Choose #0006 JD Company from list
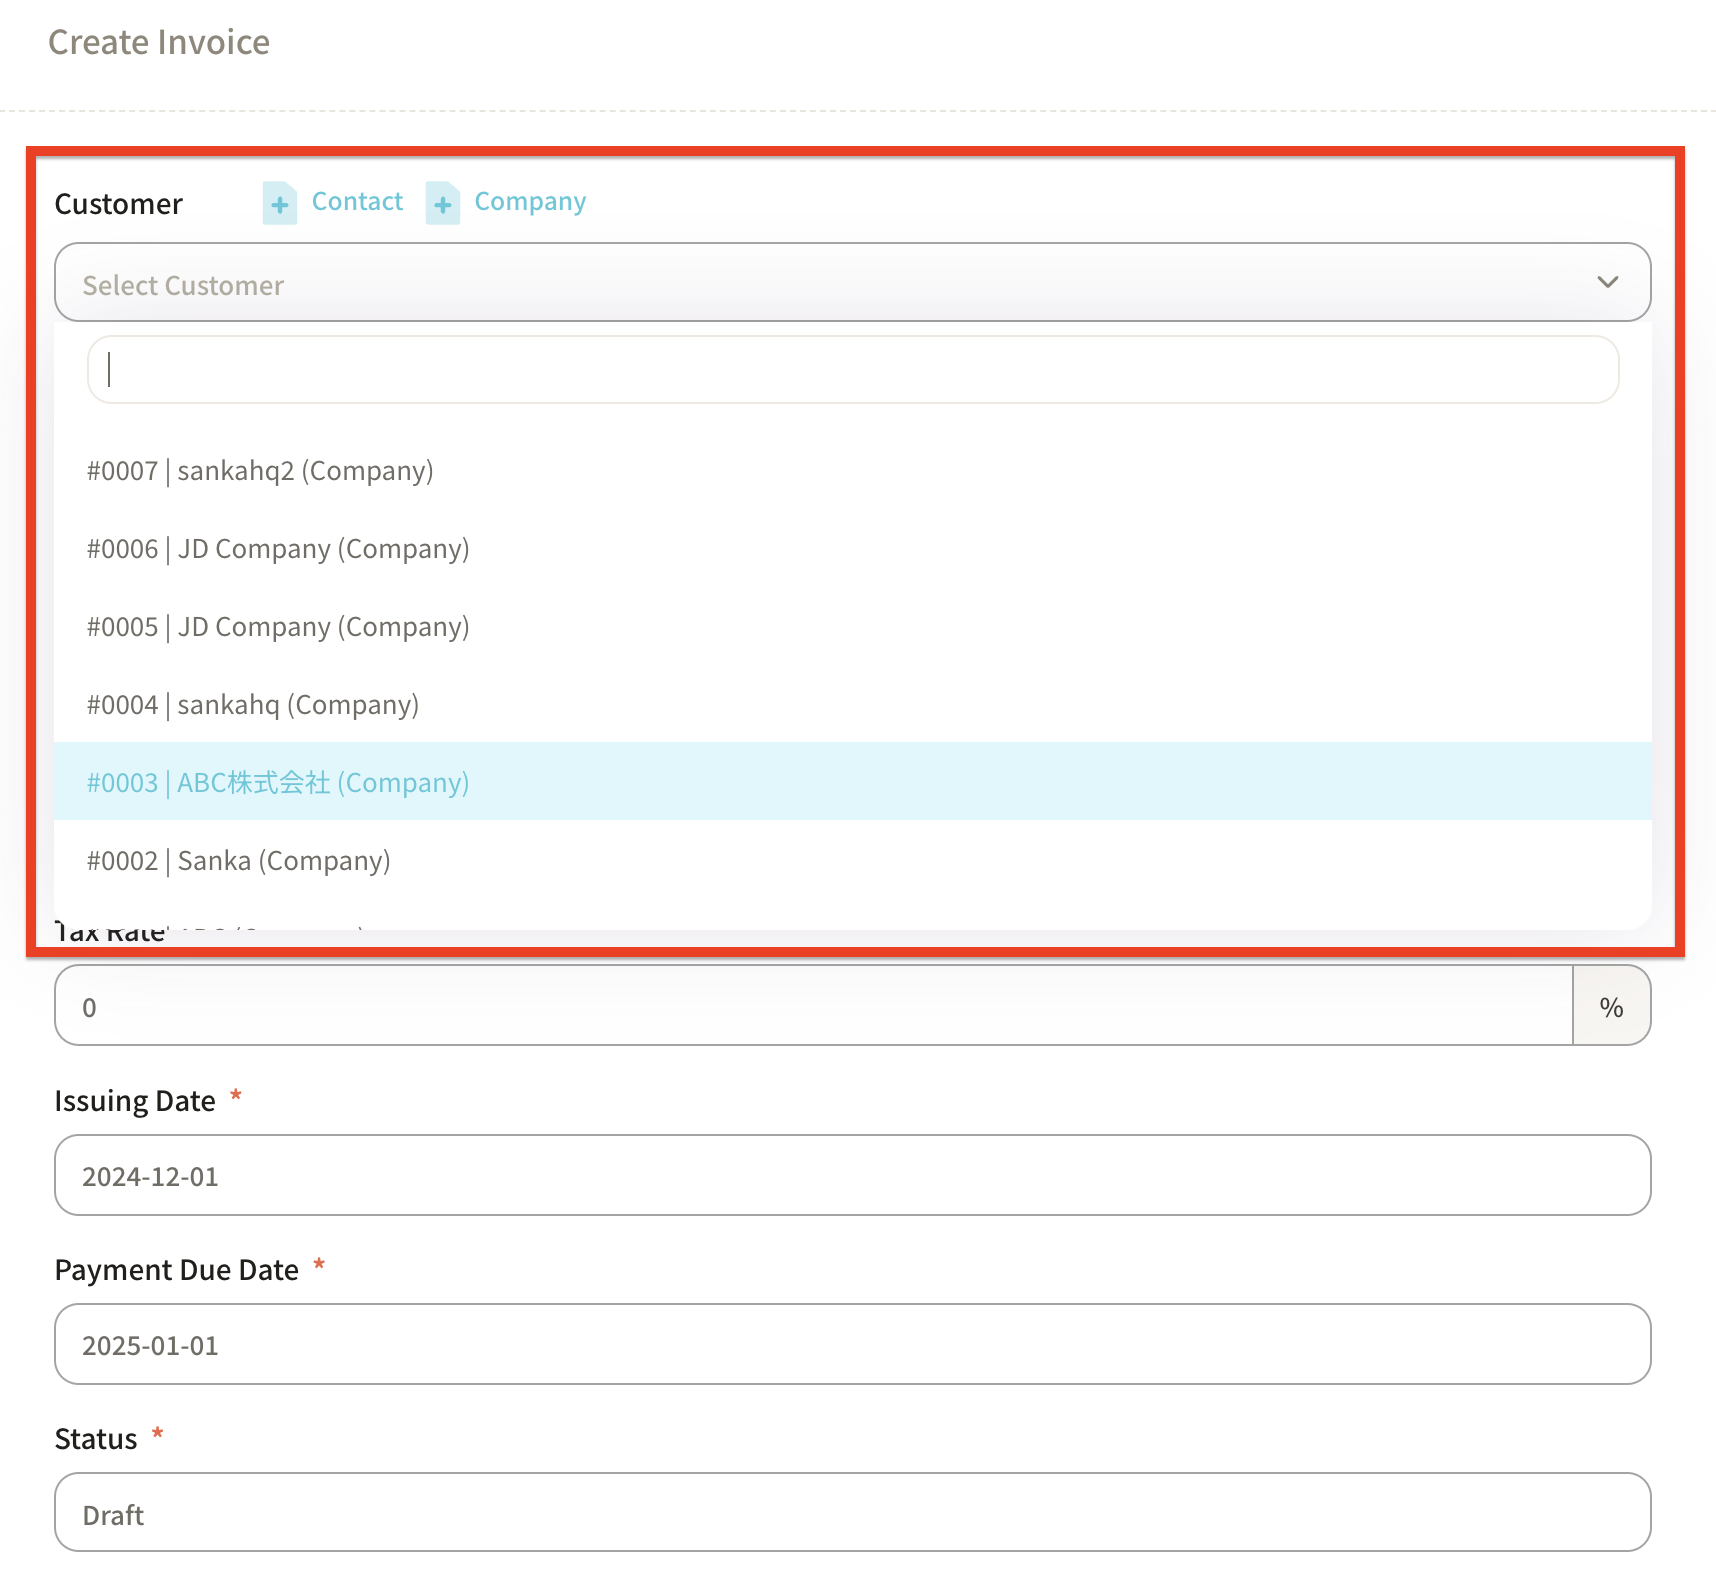The image size is (1716, 1596). click(278, 549)
